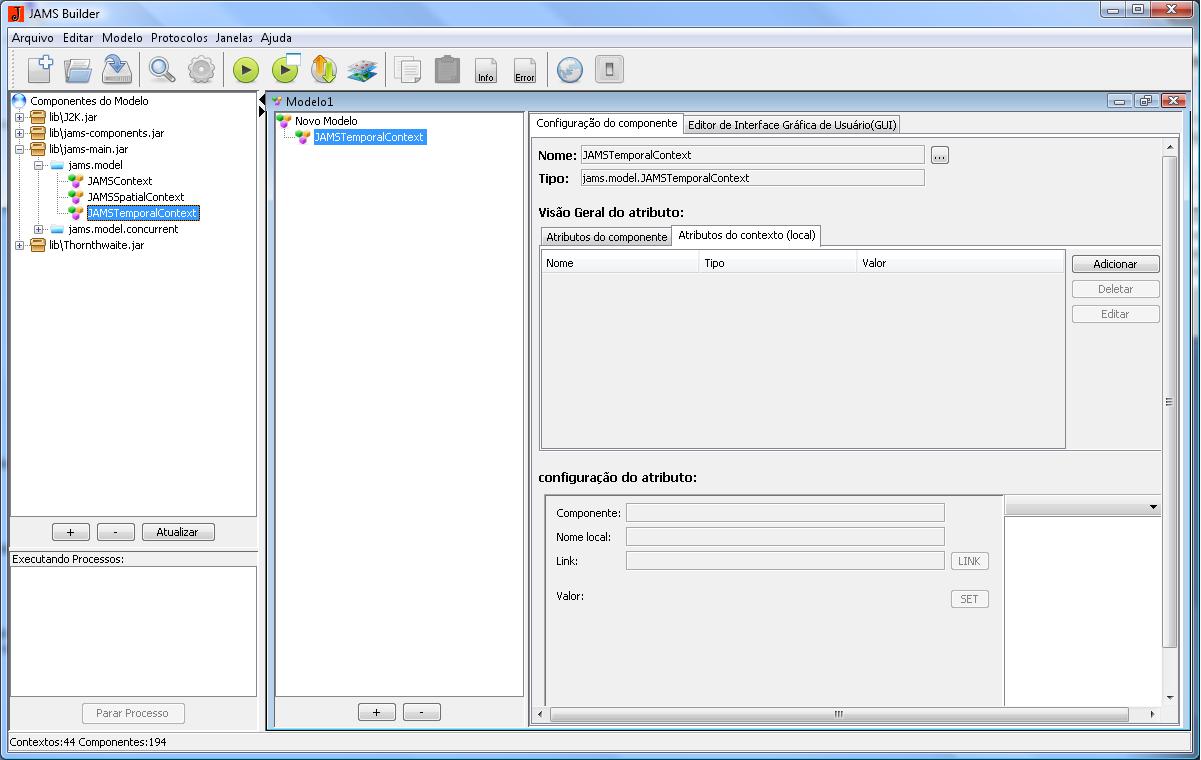Run the model with the green play icon
This screenshot has height=760, width=1201.
point(246,70)
